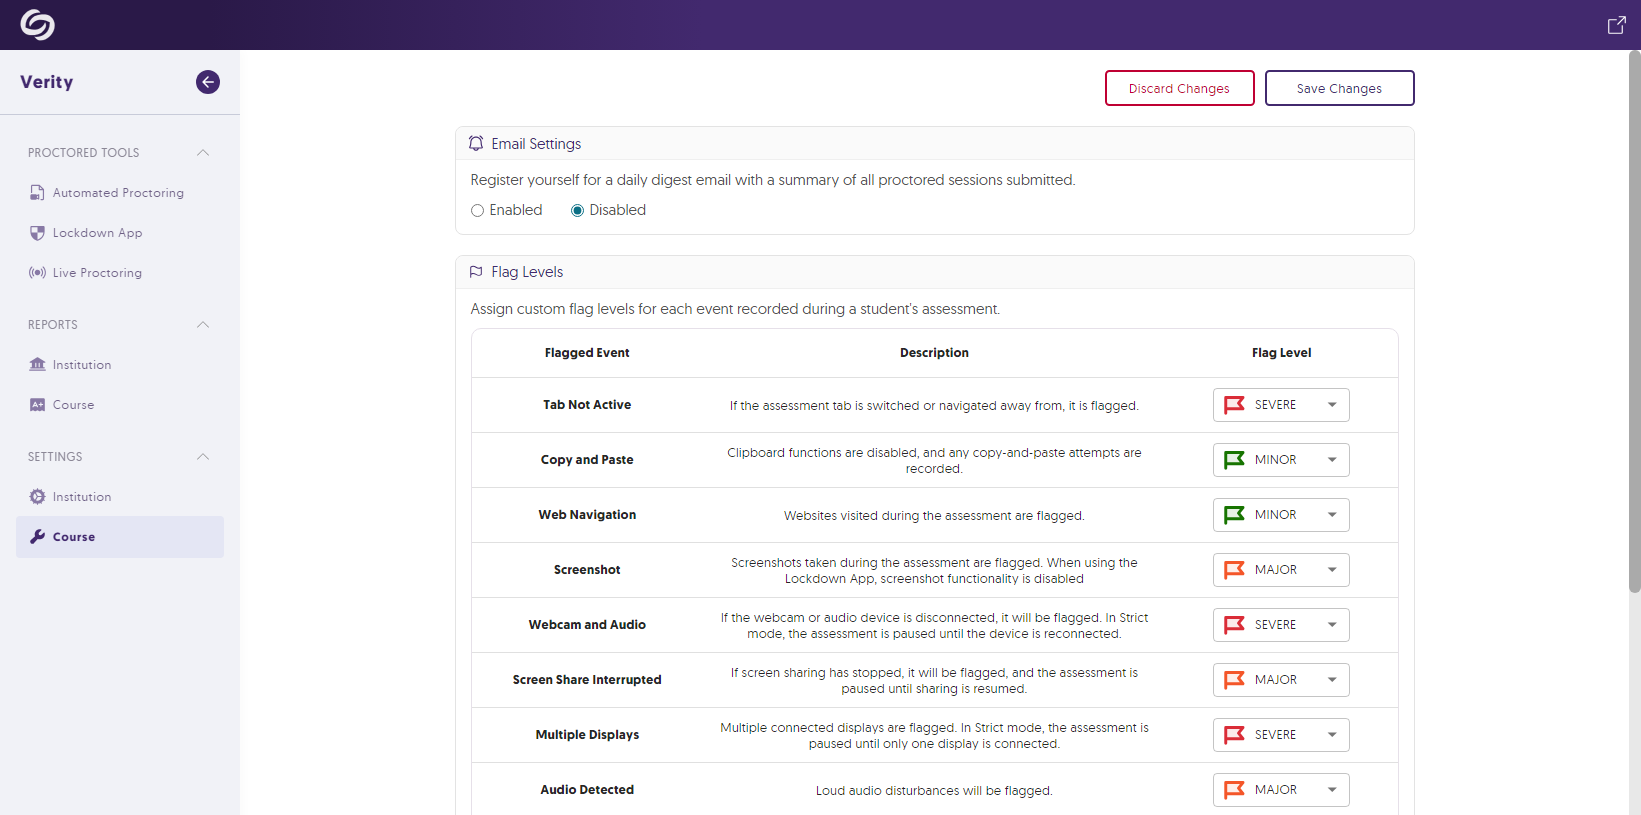The height and width of the screenshot is (815, 1641).
Task: Click the Live Proctoring broadcast icon
Action: pos(37,273)
